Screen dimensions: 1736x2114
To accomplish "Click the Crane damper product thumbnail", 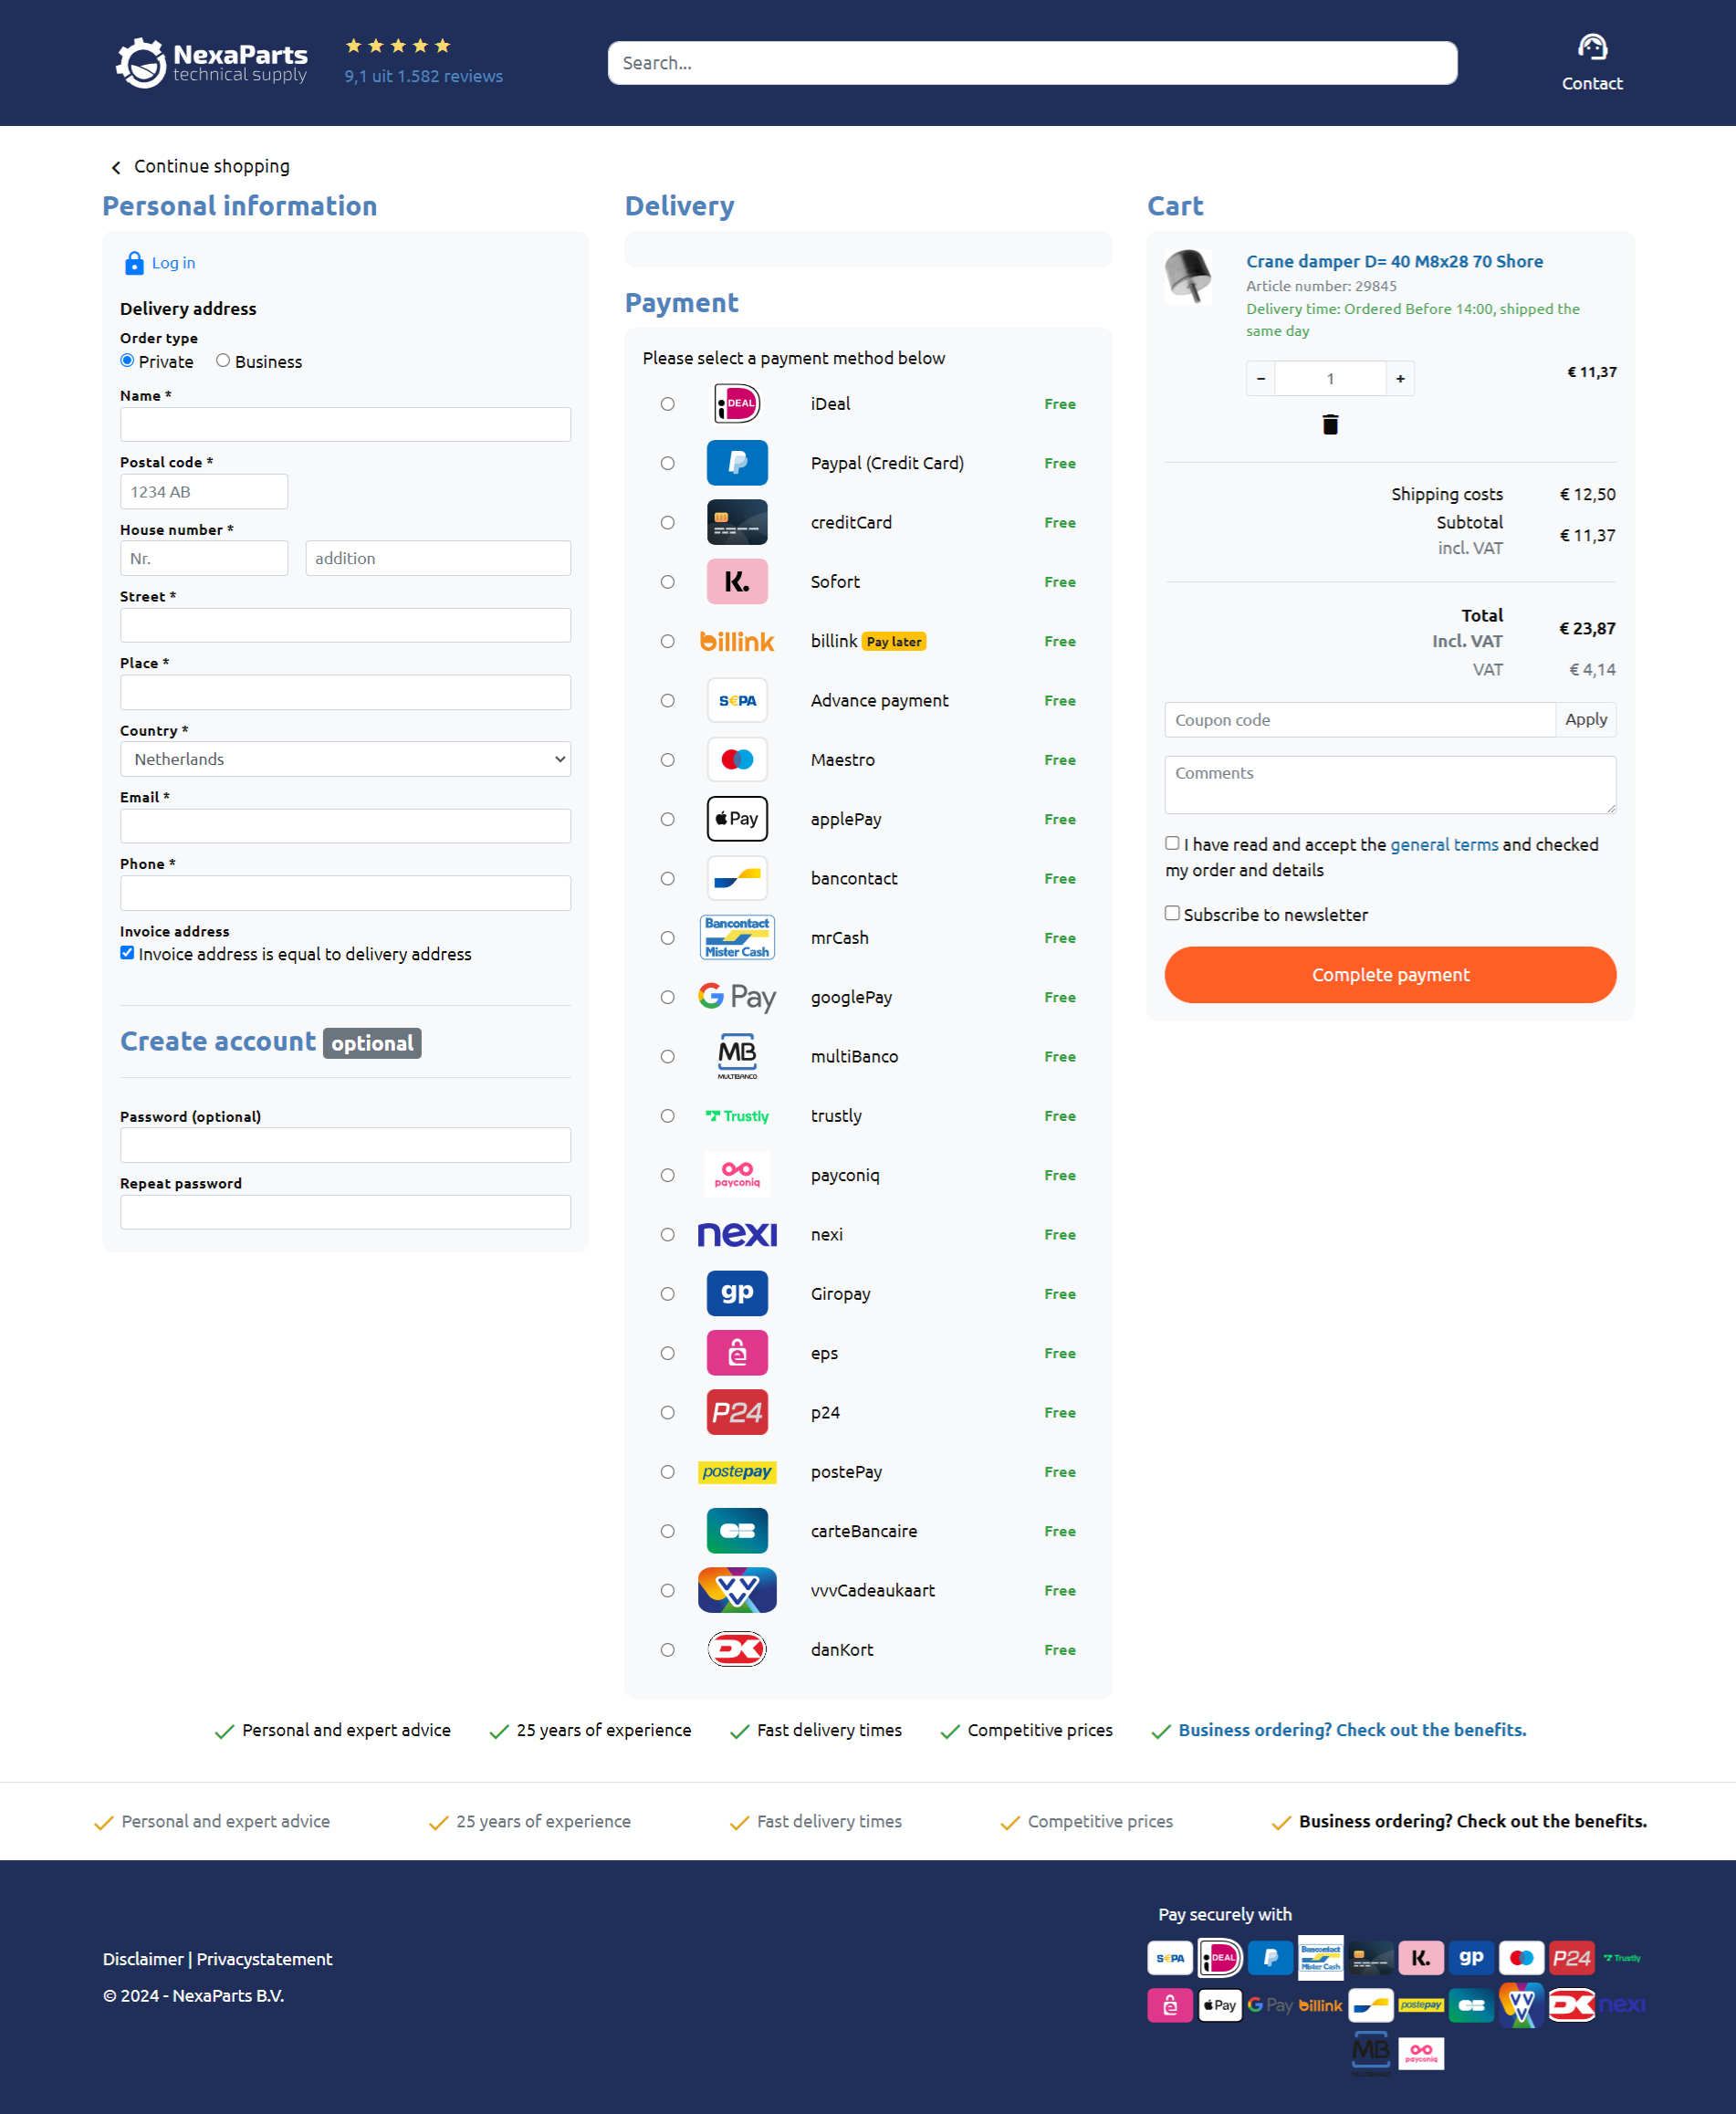I will pyautogui.click(x=1188, y=276).
